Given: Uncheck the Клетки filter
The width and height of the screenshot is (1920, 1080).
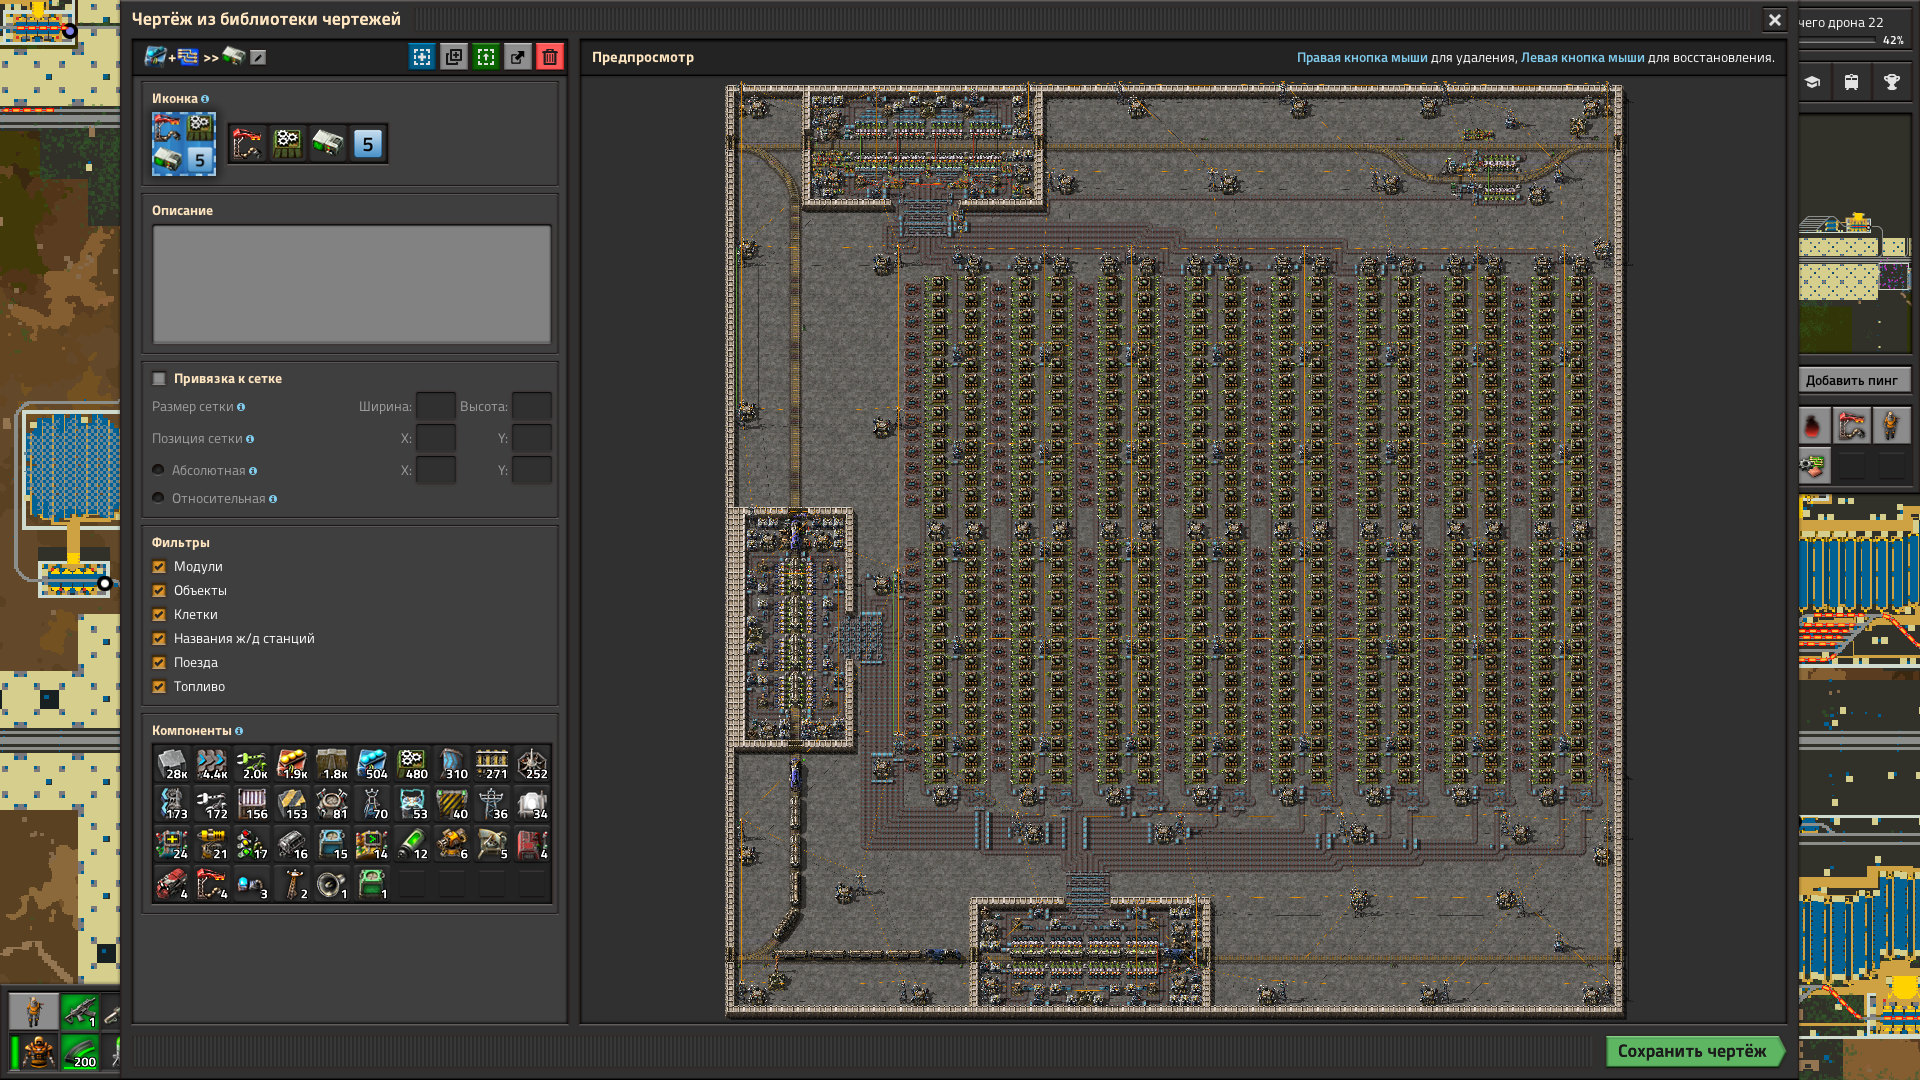Looking at the screenshot, I should tap(159, 615).
